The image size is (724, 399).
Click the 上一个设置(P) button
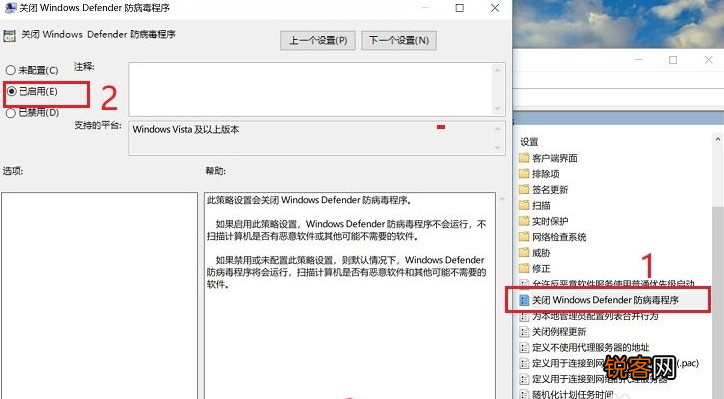(318, 41)
